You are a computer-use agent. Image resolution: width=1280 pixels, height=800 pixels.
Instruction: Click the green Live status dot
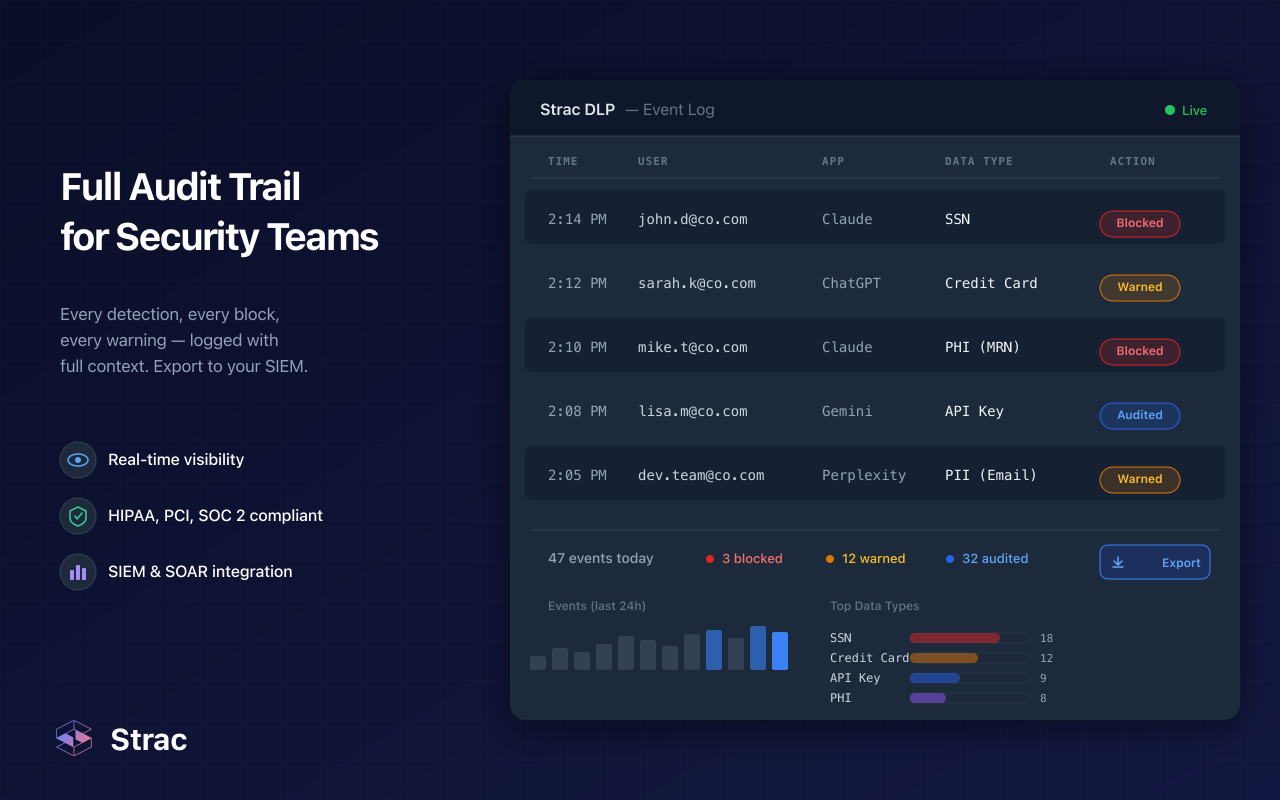point(1170,110)
